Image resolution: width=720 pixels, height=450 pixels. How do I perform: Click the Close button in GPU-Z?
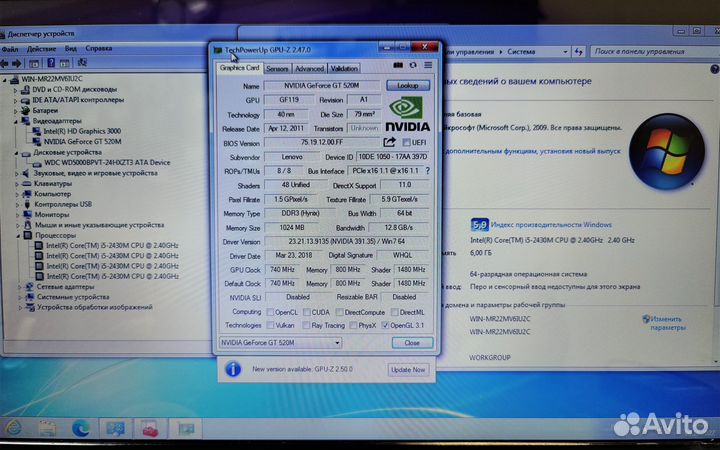412,343
